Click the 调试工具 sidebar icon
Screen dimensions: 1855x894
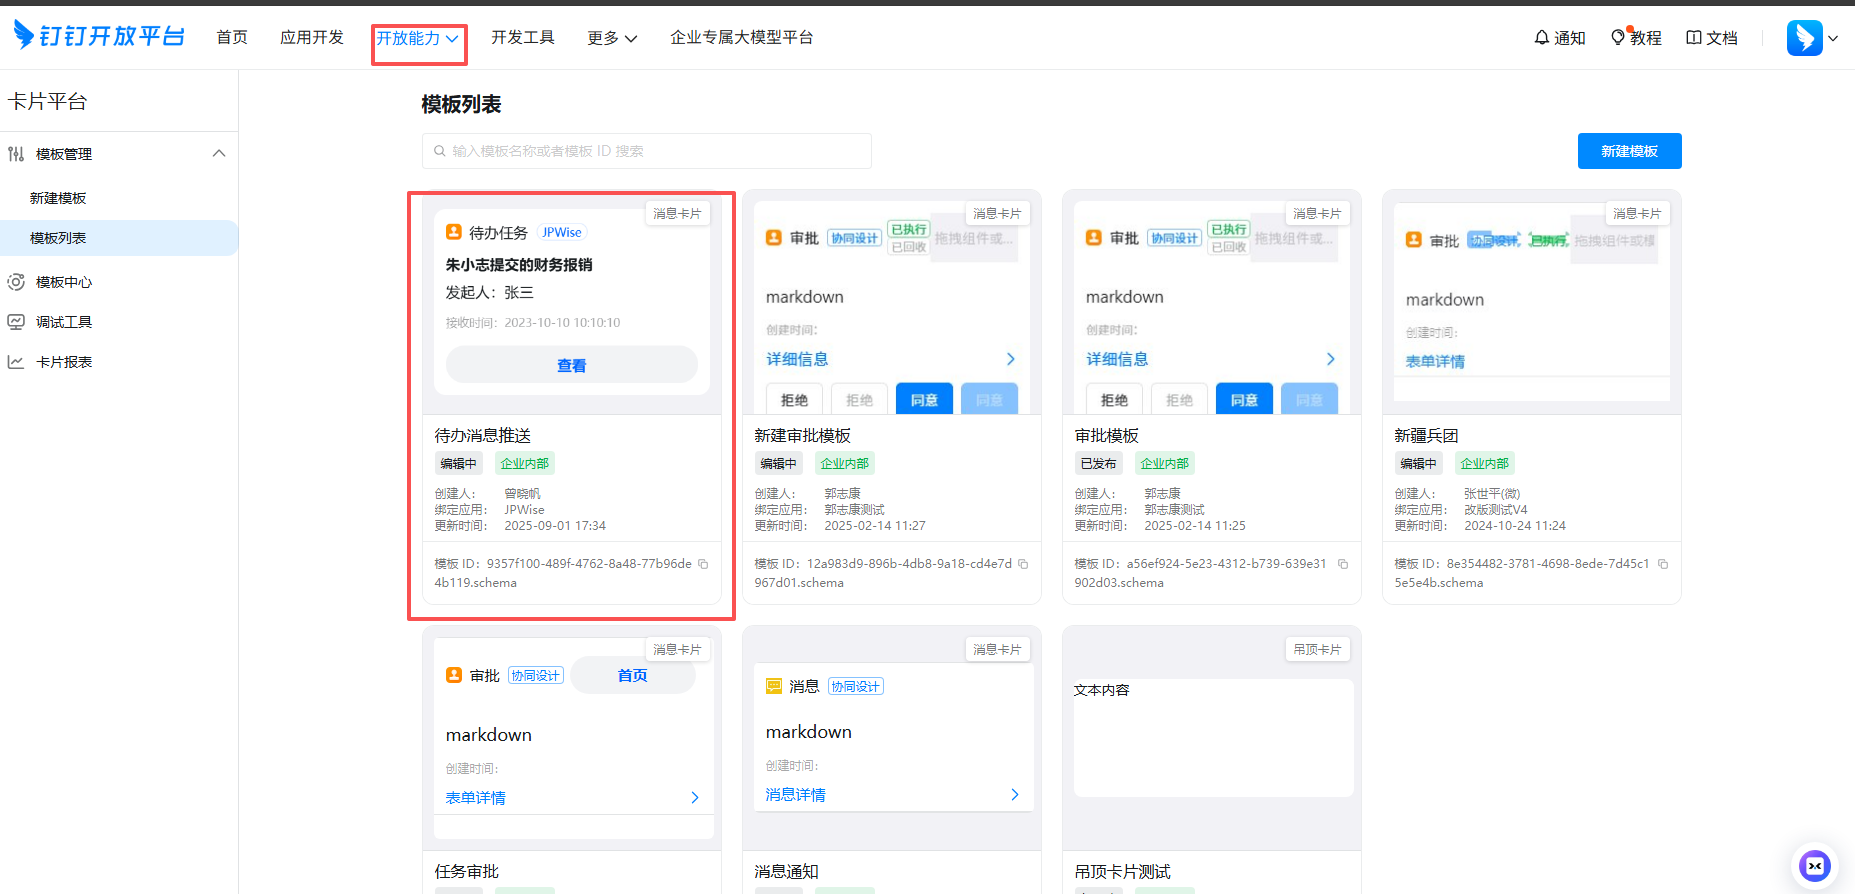(x=16, y=322)
